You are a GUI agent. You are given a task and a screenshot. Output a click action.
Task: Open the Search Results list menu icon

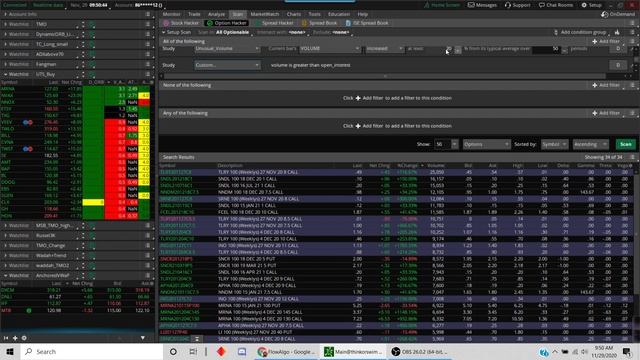[632, 157]
